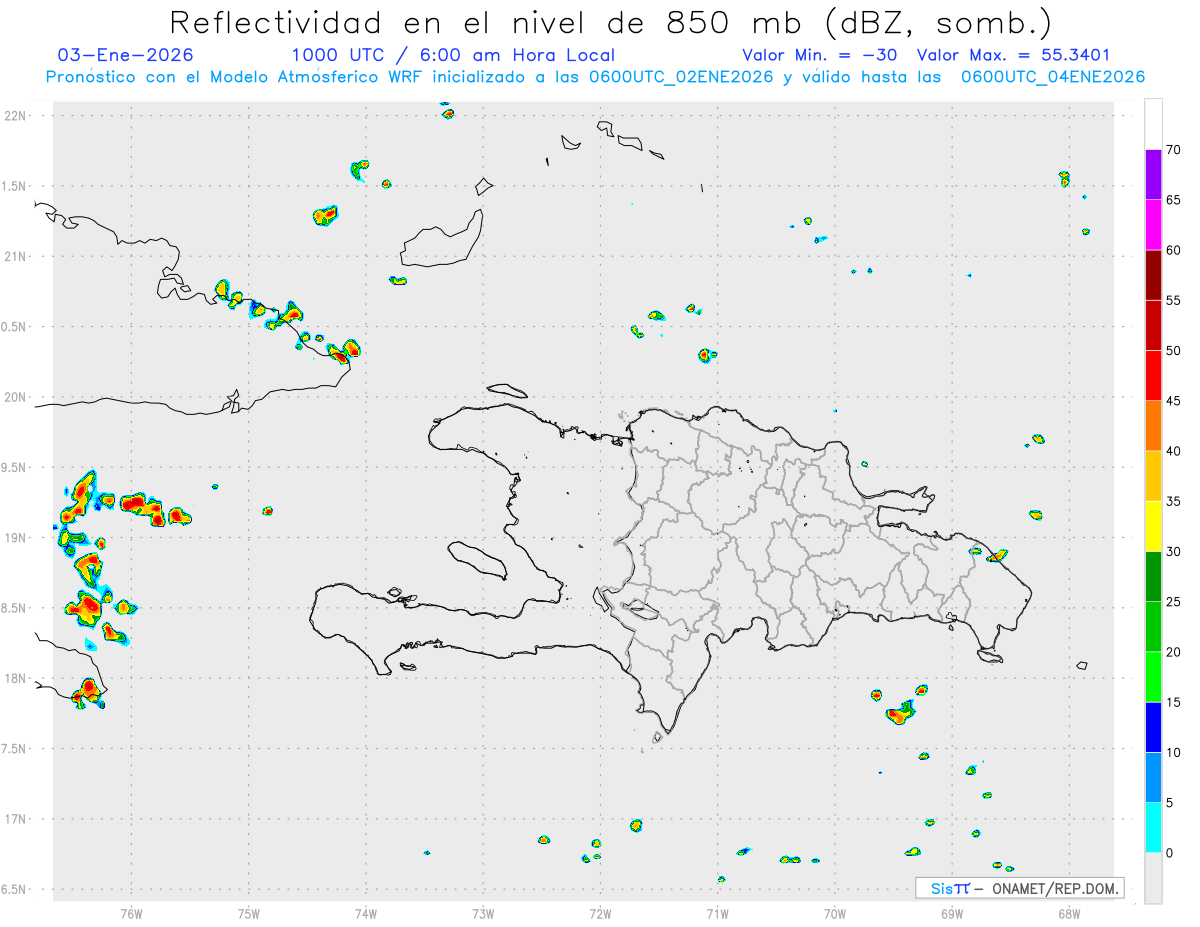
Task: Click the '30' value on the color scale
Action: tap(1175, 551)
